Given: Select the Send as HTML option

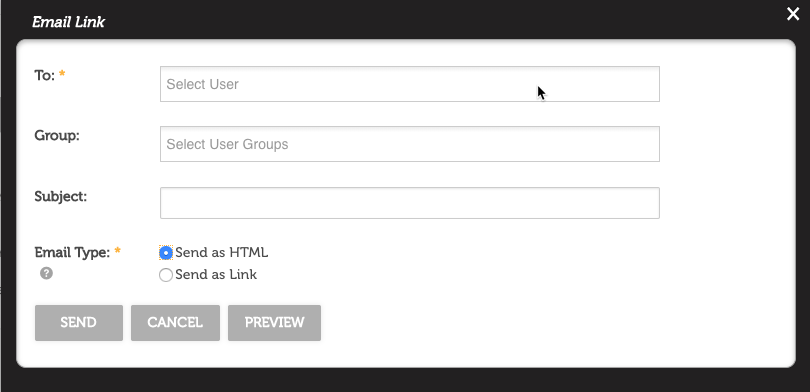Looking at the screenshot, I should tap(166, 253).
